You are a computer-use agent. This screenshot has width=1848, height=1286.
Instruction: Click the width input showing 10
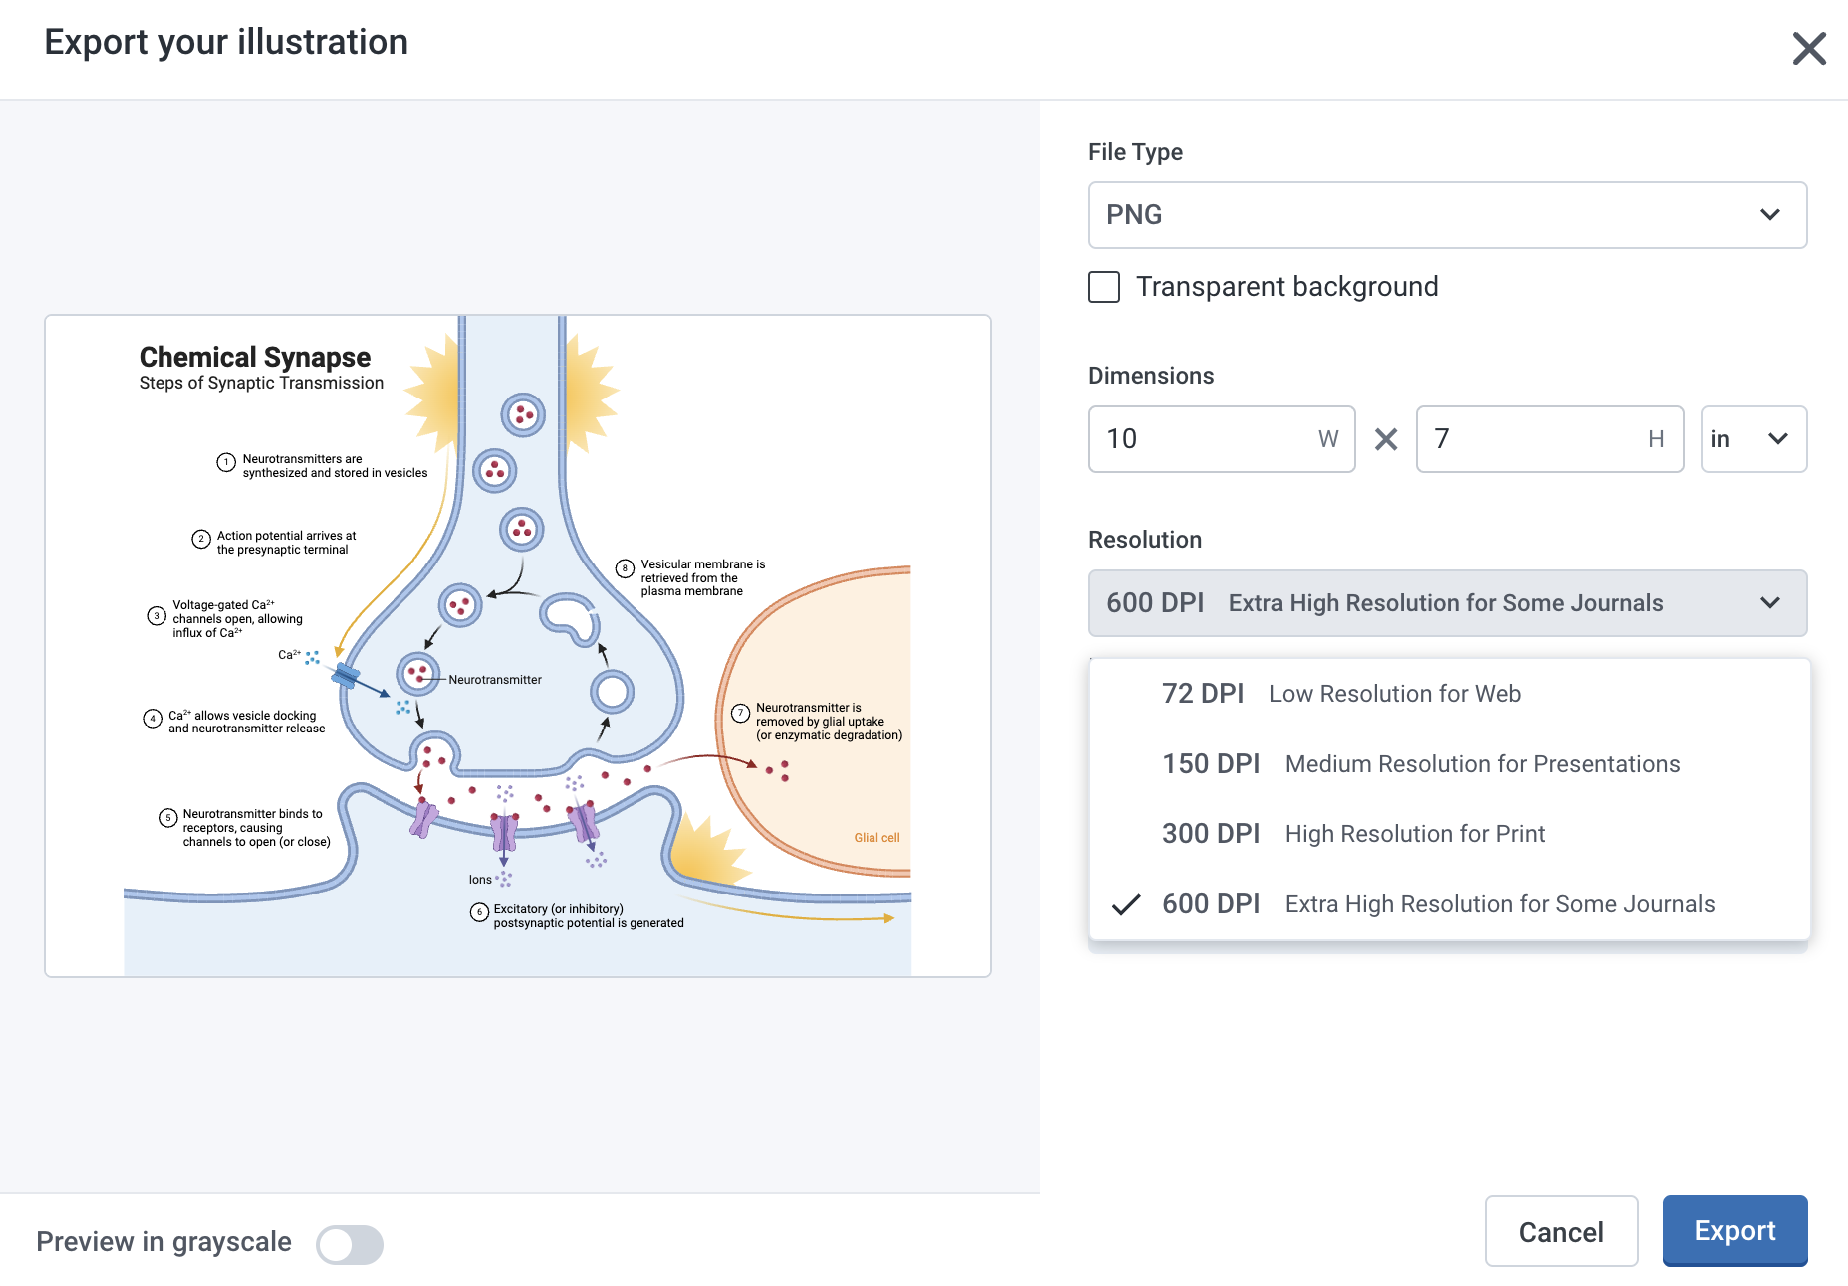1200,439
